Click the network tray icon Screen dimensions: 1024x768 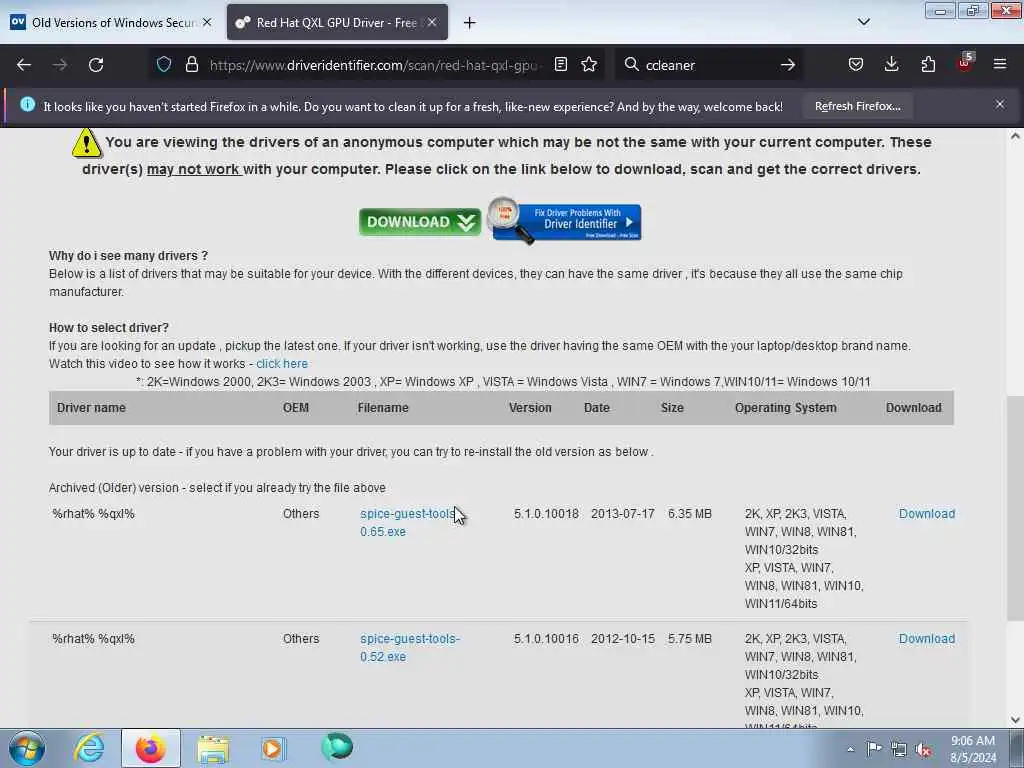tap(899, 750)
